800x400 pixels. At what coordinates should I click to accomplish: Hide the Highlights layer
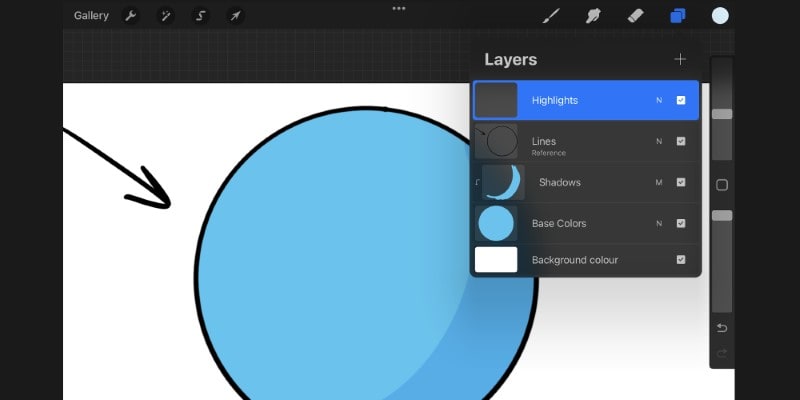(681, 100)
